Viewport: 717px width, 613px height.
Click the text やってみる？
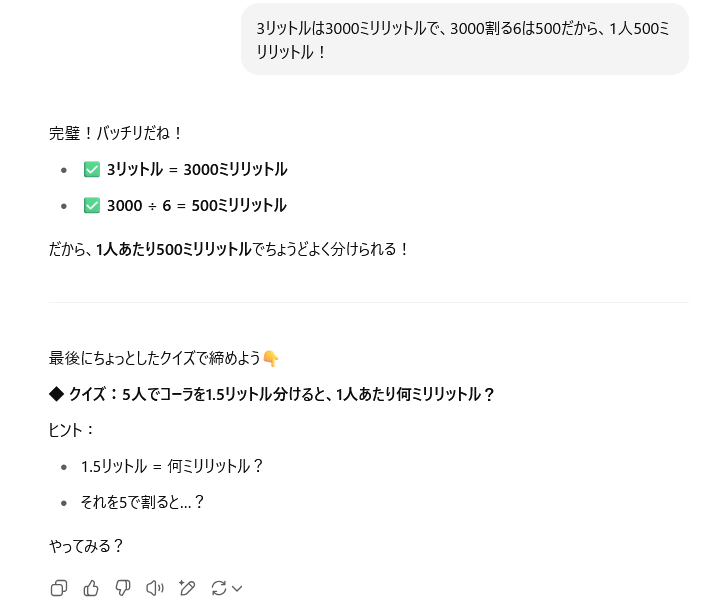86,546
